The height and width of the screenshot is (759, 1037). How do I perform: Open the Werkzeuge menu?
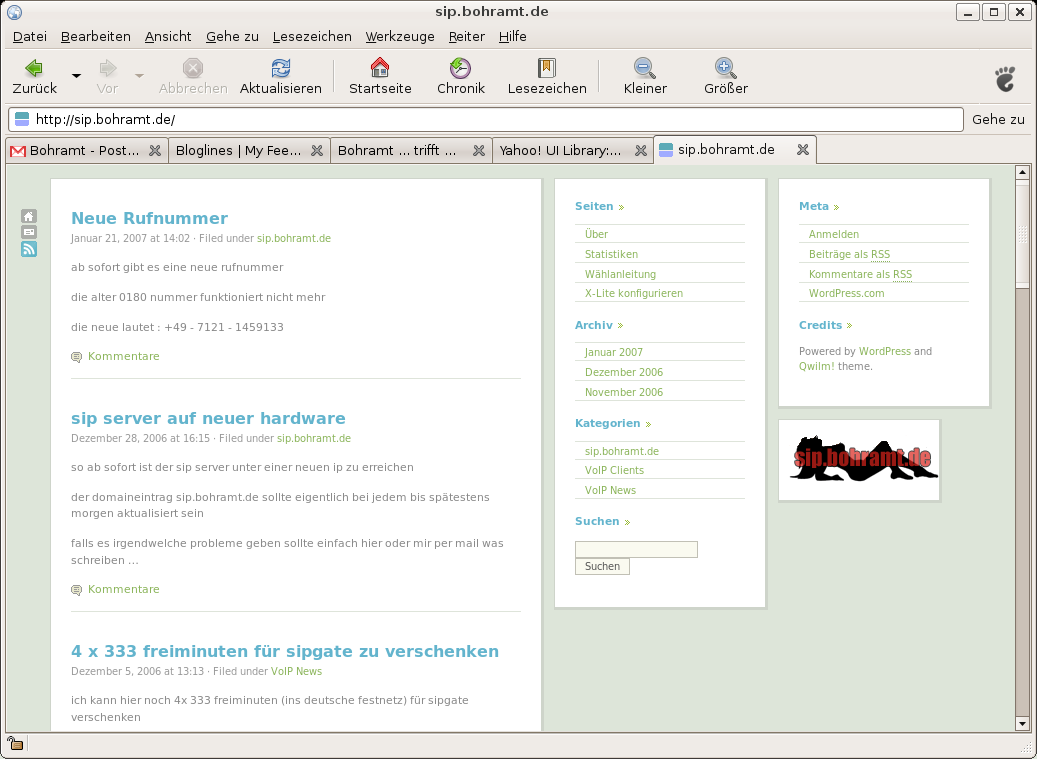pyautogui.click(x=399, y=36)
